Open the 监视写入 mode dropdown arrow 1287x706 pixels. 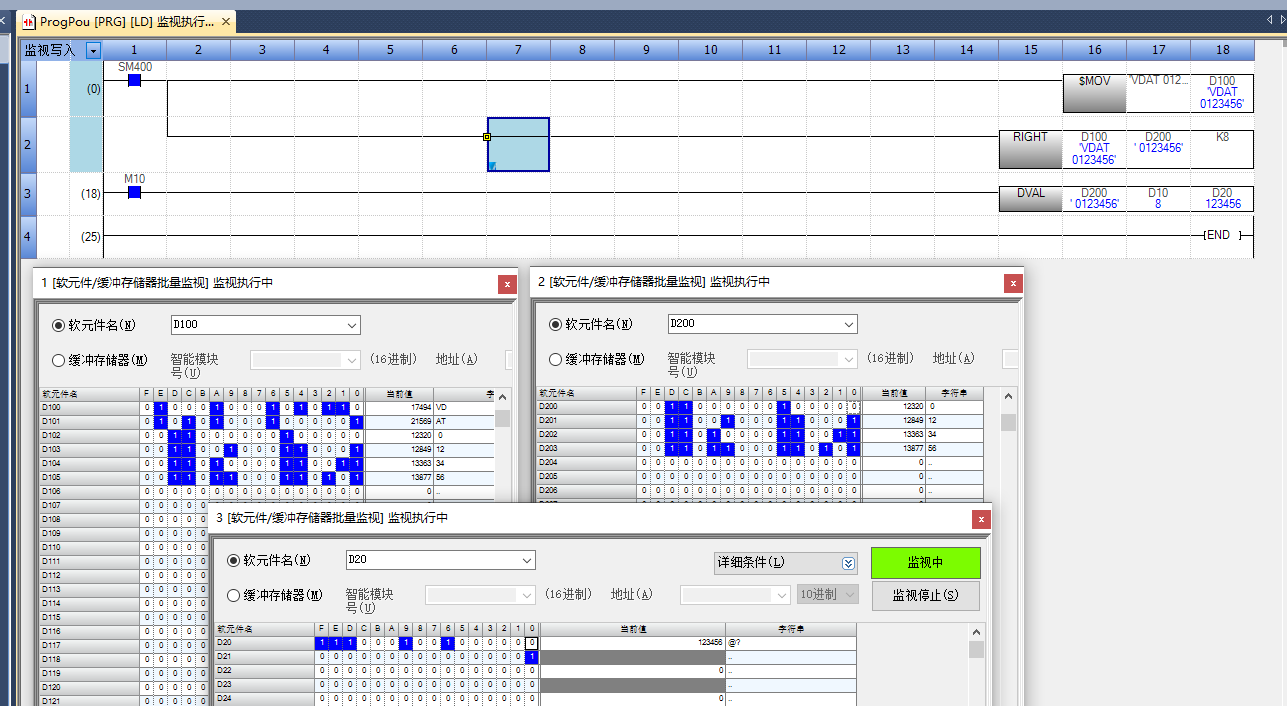point(93,50)
